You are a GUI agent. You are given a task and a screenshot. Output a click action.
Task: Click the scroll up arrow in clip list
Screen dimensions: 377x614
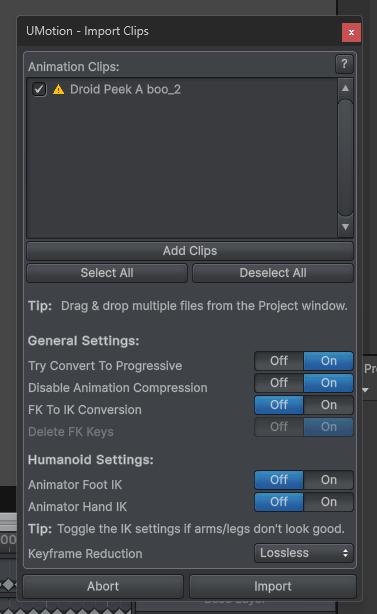345,88
